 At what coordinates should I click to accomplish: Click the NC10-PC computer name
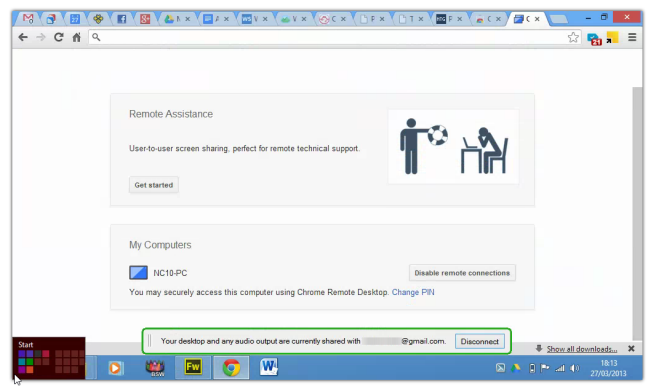(x=170, y=273)
